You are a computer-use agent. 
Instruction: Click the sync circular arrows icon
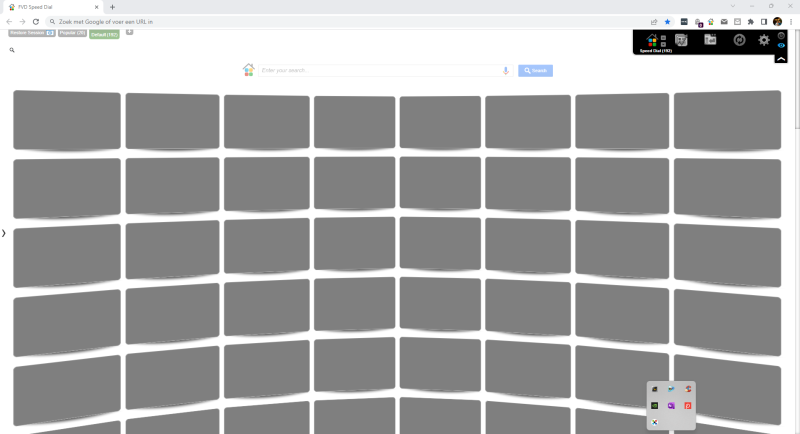point(739,40)
